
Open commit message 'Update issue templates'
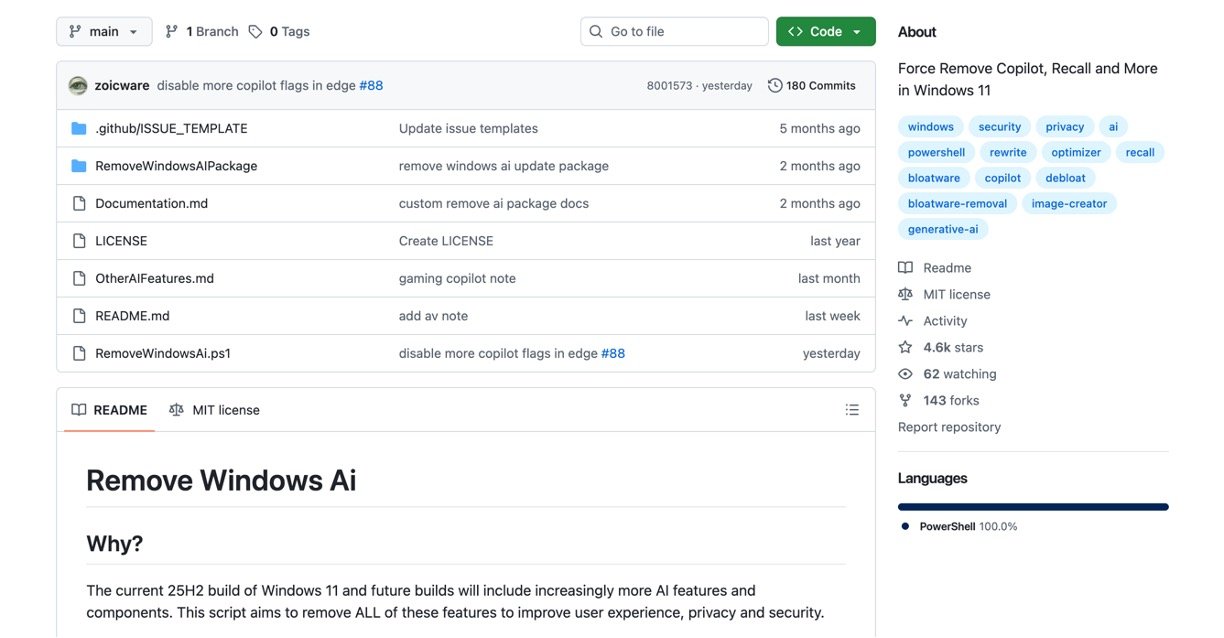[468, 128]
